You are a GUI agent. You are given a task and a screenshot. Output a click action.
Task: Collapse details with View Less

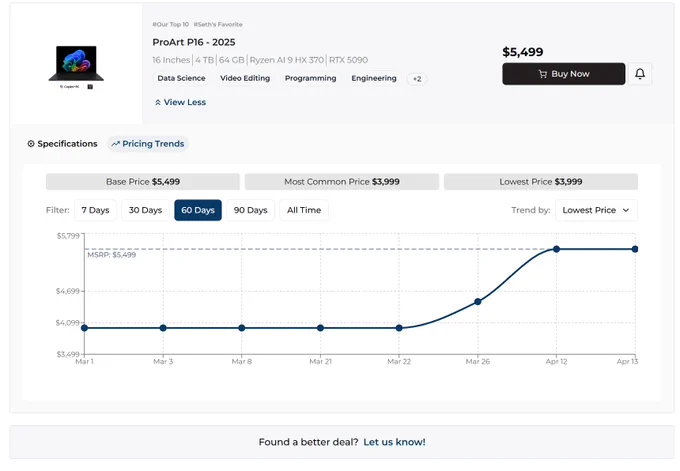[x=180, y=102]
